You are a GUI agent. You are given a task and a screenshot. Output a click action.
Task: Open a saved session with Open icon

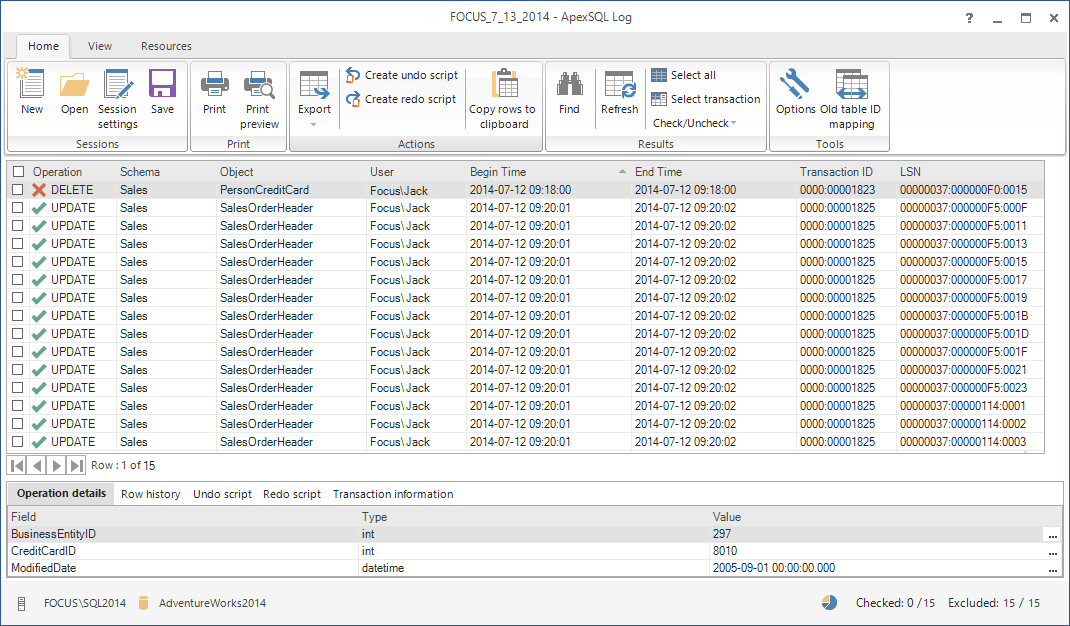tap(74, 86)
